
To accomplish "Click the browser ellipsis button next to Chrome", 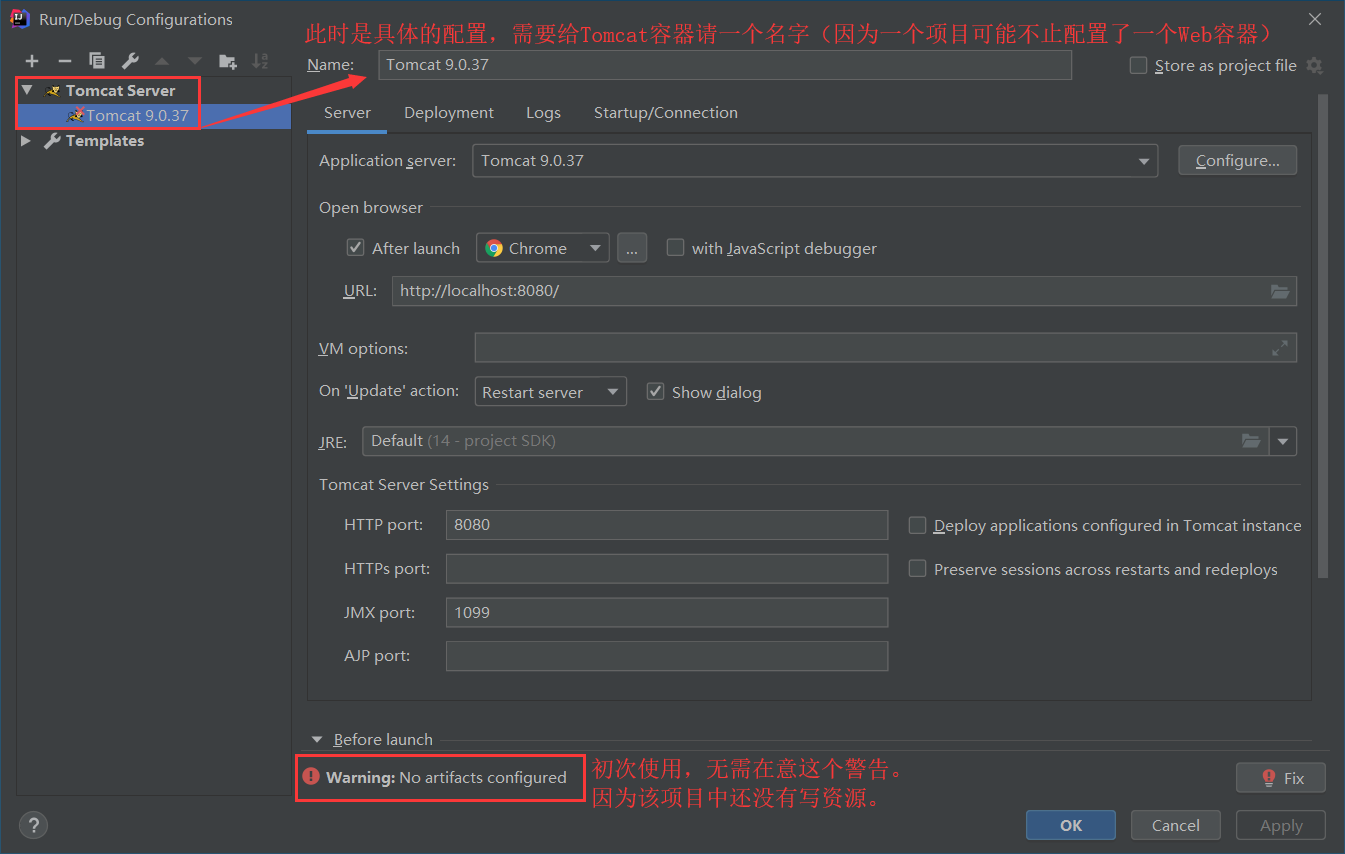I will (632, 248).
